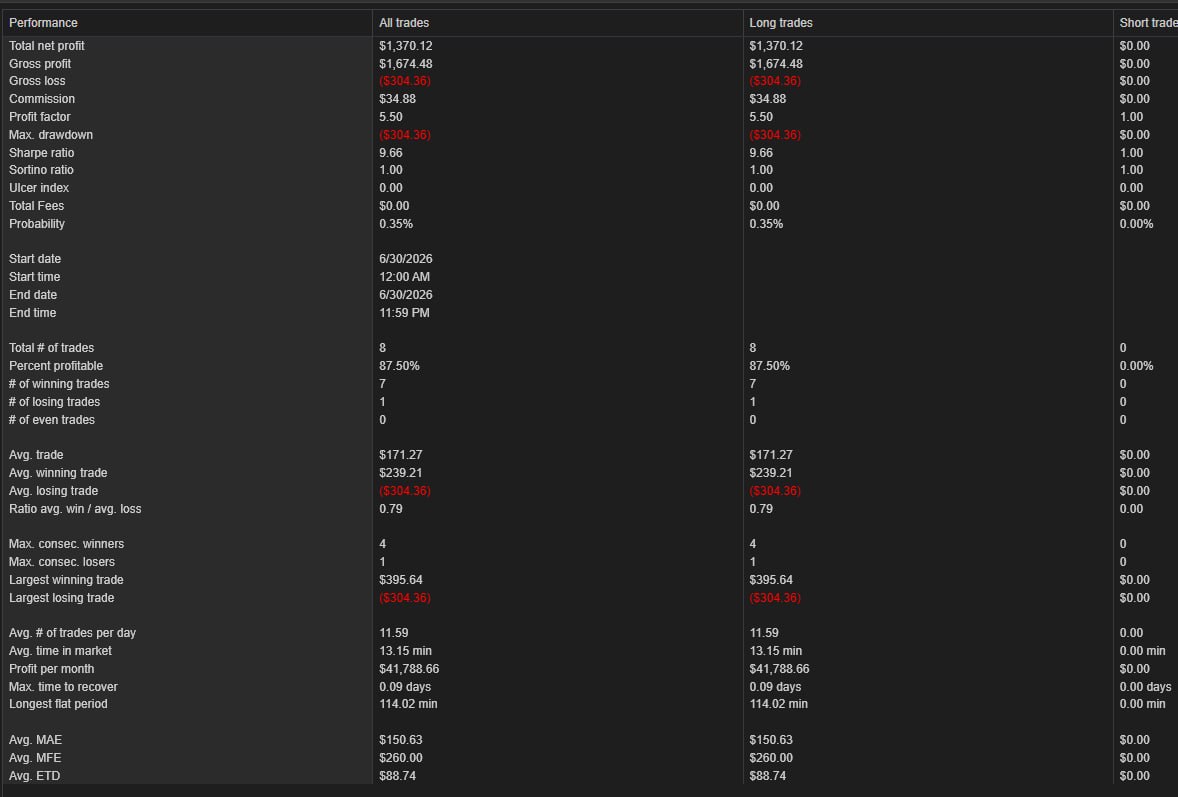The width and height of the screenshot is (1178, 797).
Task: Select the Profit factor row label
Action: point(39,117)
